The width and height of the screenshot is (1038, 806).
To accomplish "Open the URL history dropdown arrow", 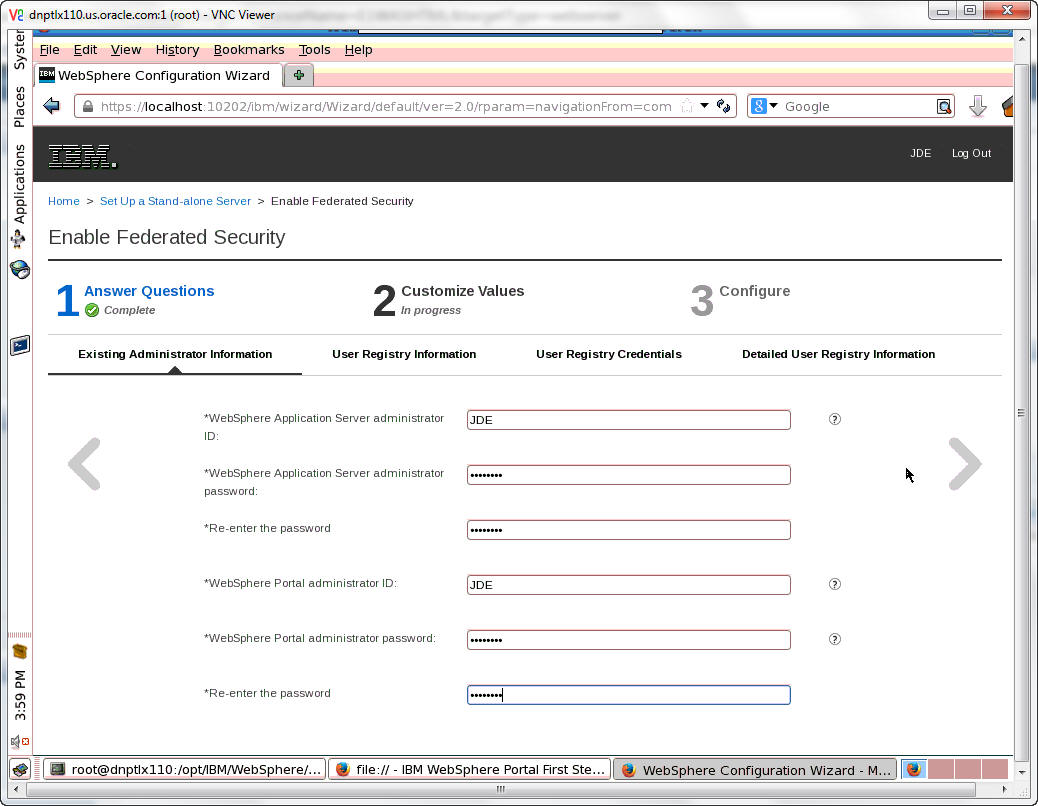I will (x=704, y=106).
